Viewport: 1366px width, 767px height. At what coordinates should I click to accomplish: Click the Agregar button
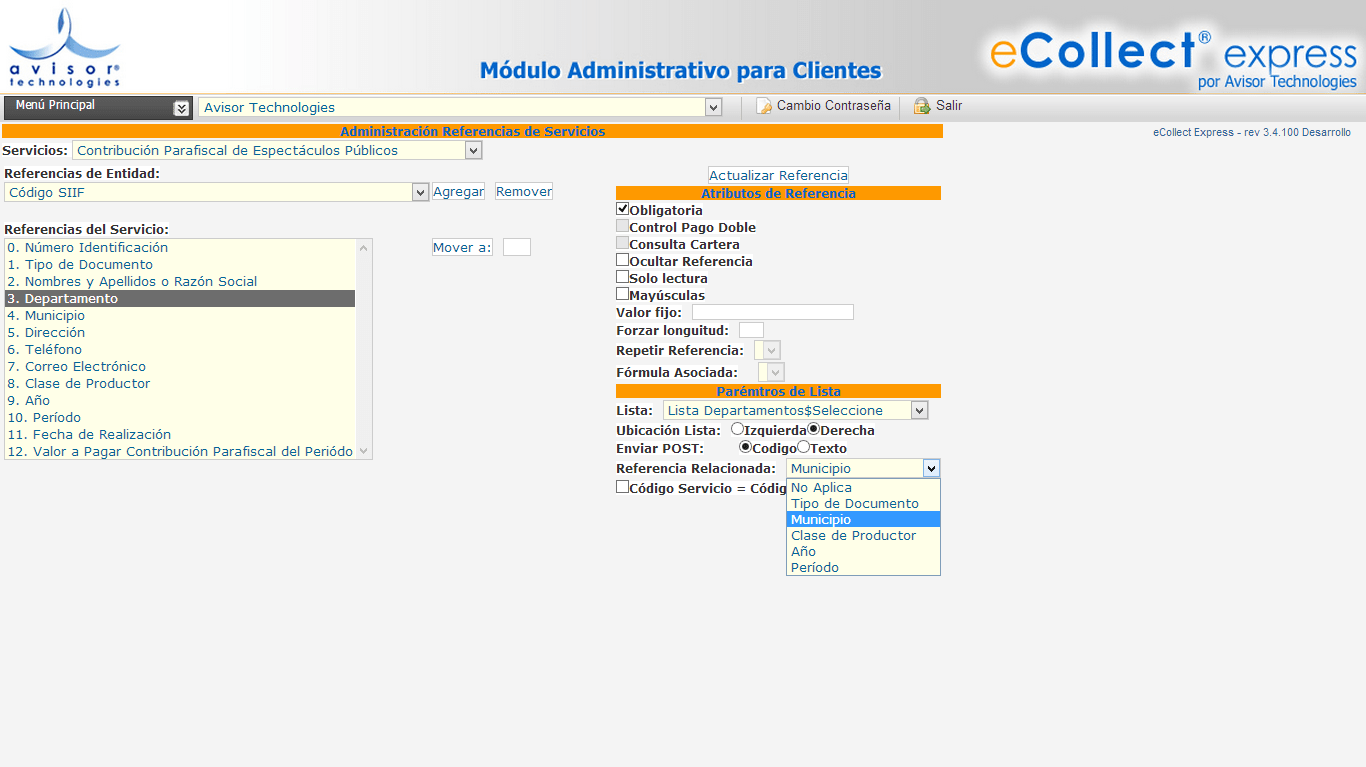(459, 191)
